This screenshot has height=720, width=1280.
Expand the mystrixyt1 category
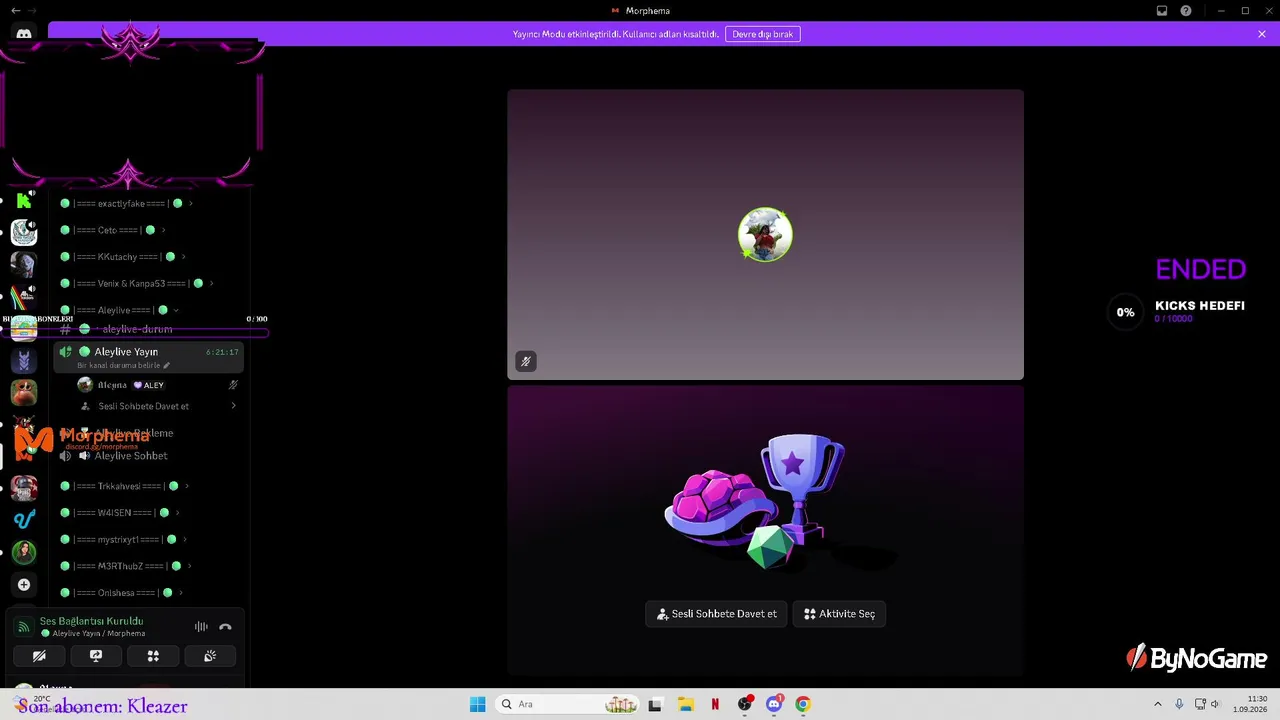pyautogui.click(x=123, y=540)
